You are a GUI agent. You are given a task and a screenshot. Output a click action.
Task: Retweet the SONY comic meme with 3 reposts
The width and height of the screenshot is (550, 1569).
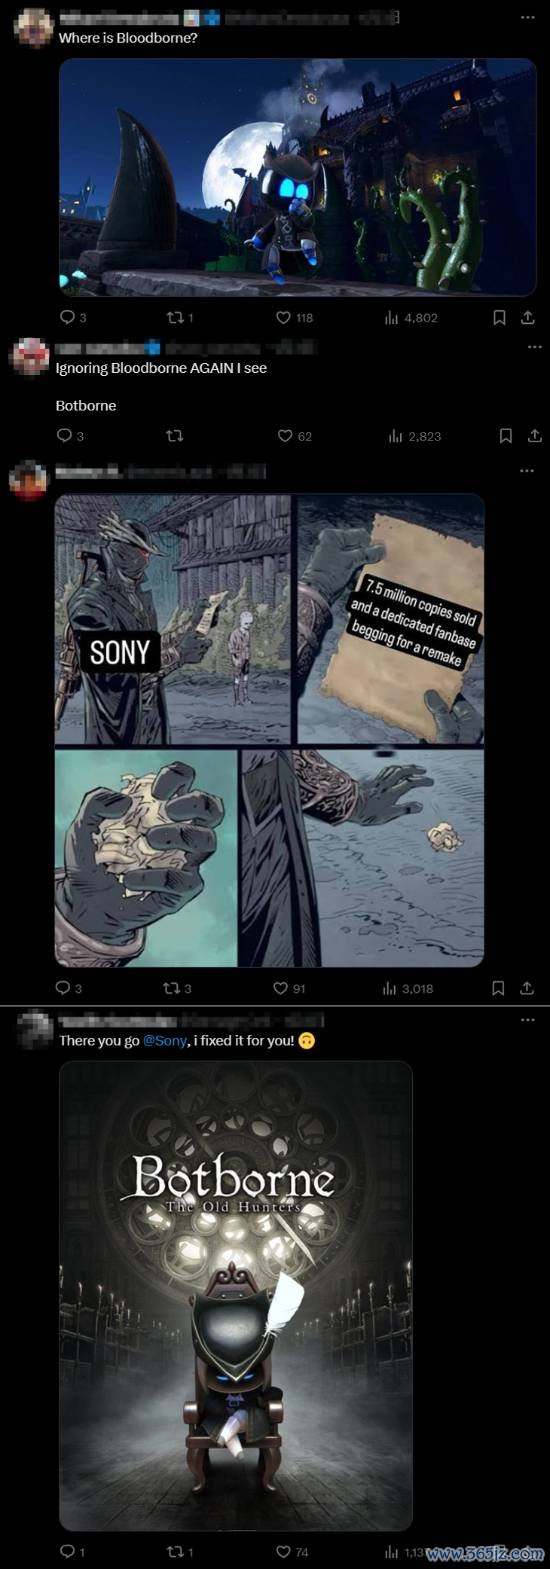(178, 988)
